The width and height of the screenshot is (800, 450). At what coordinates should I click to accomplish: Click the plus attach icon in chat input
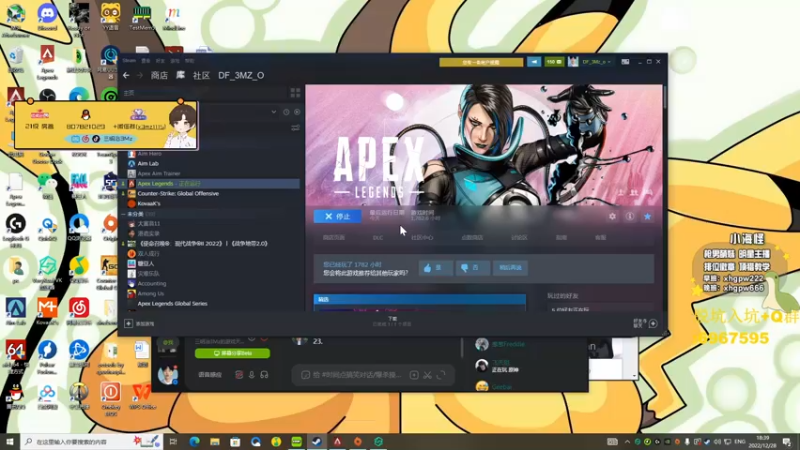[414, 375]
